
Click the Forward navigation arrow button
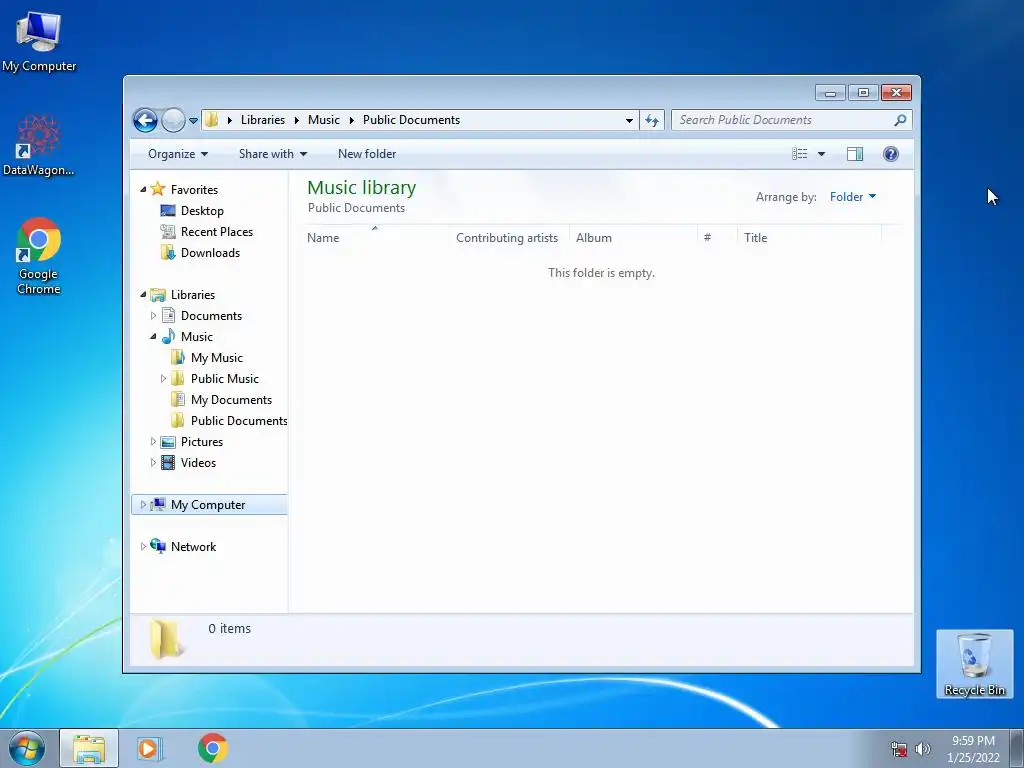(x=173, y=120)
